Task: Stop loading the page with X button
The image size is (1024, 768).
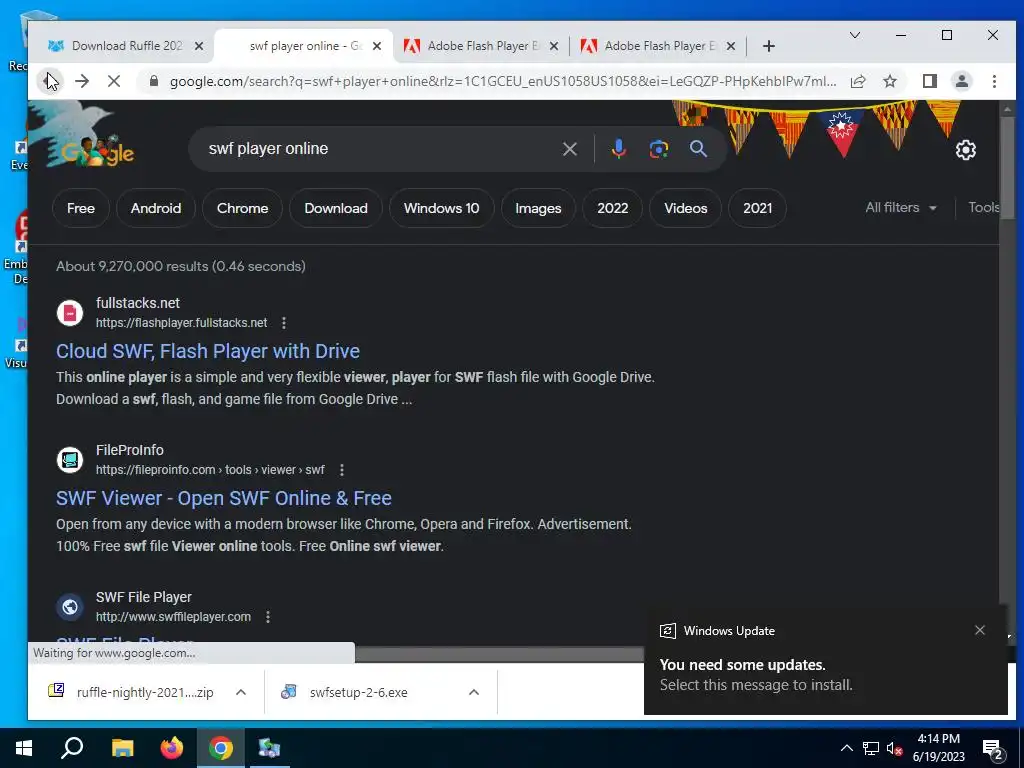Action: point(114,81)
